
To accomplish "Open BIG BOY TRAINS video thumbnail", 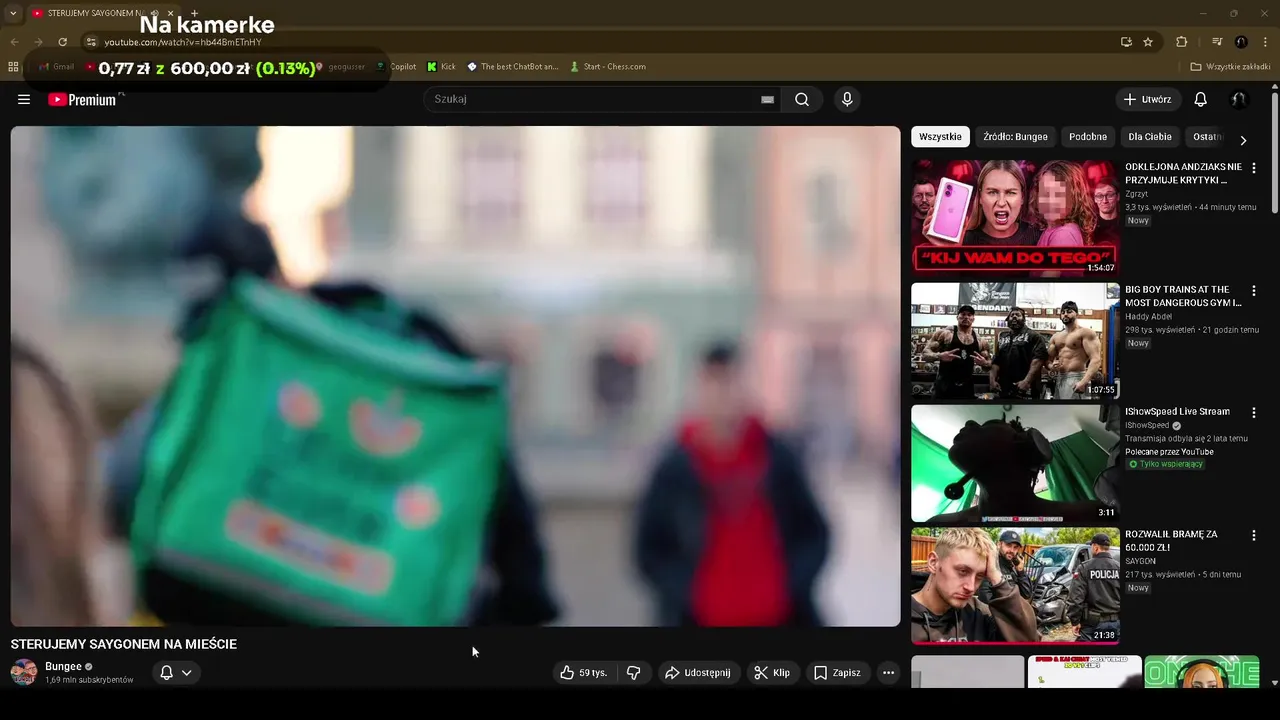I will tap(1015, 340).
